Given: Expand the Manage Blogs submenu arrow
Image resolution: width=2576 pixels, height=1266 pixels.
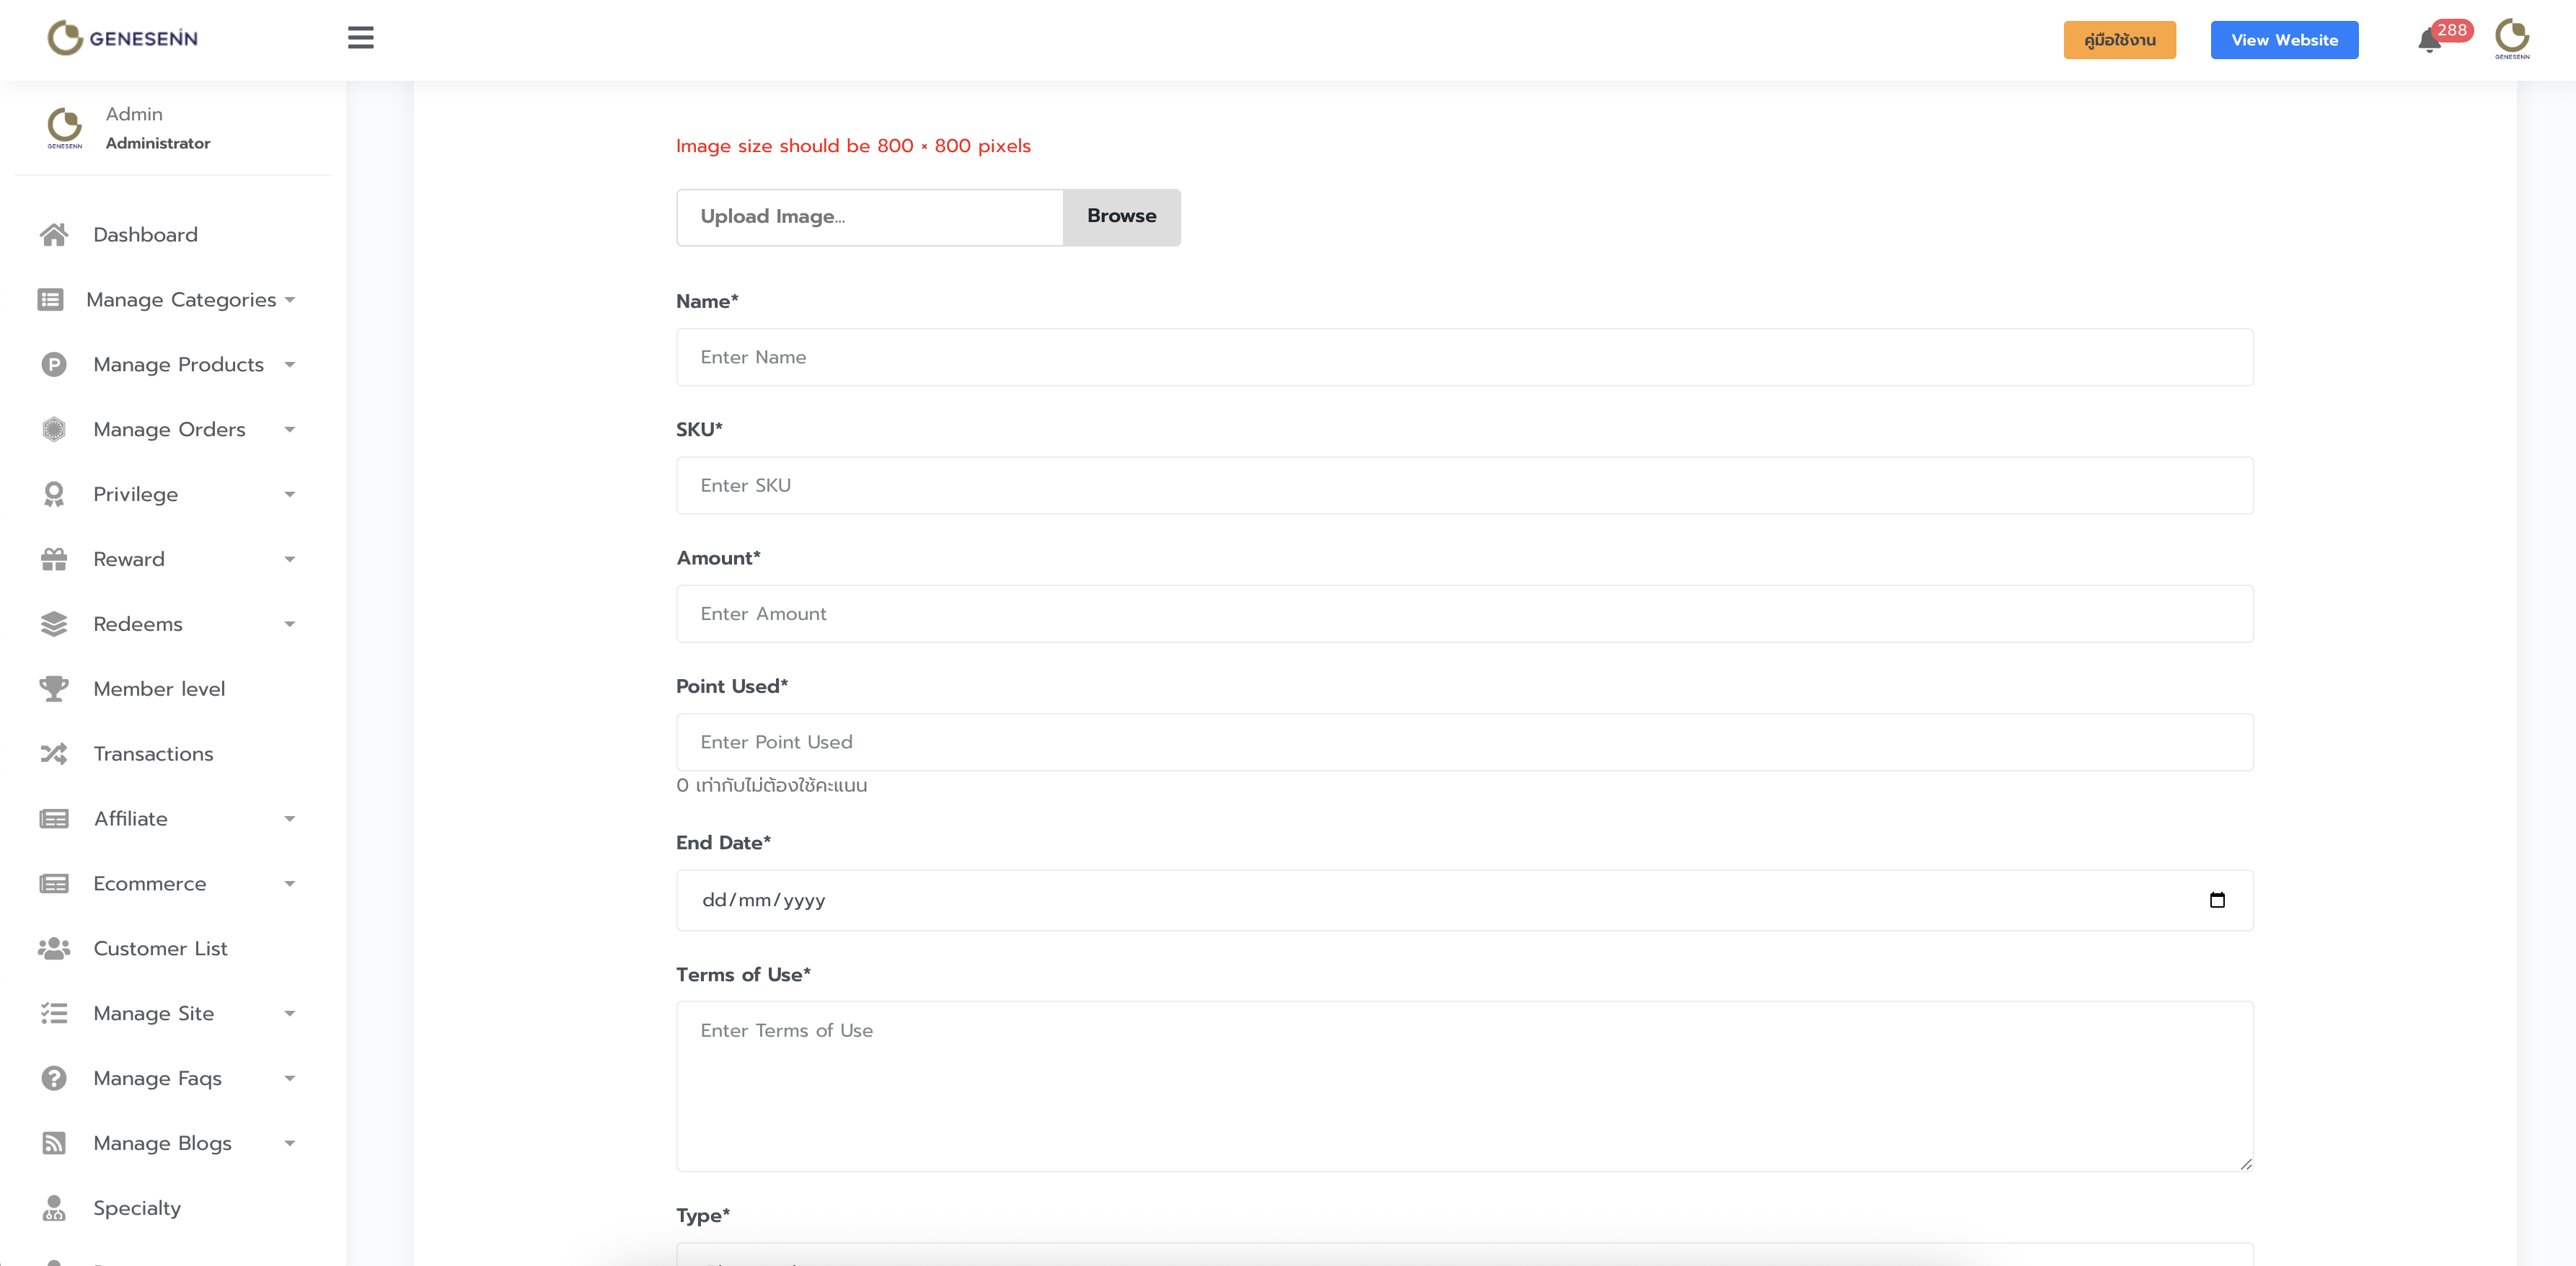Looking at the screenshot, I should [x=290, y=1143].
